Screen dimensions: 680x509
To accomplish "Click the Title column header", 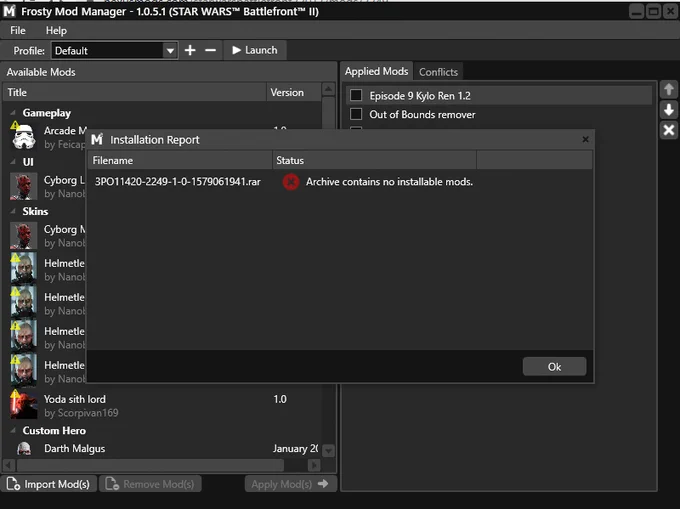I will [x=134, y=92].
